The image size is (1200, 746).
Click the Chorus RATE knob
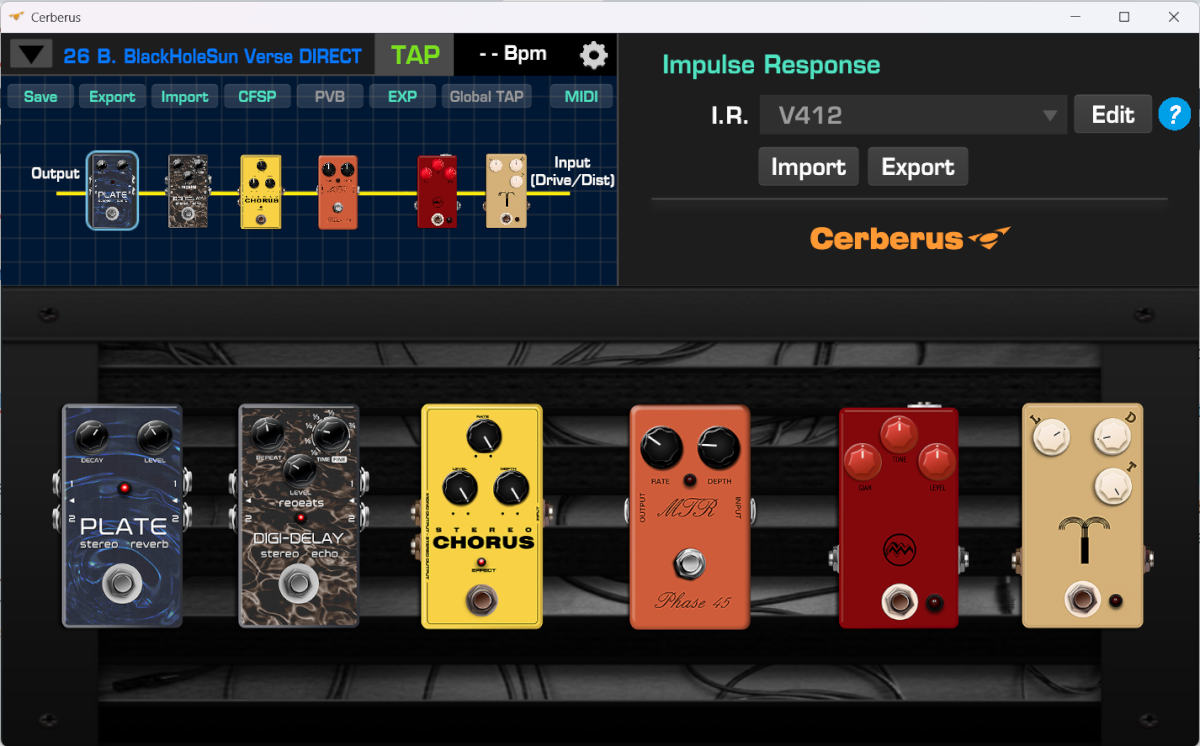(483, 438)
